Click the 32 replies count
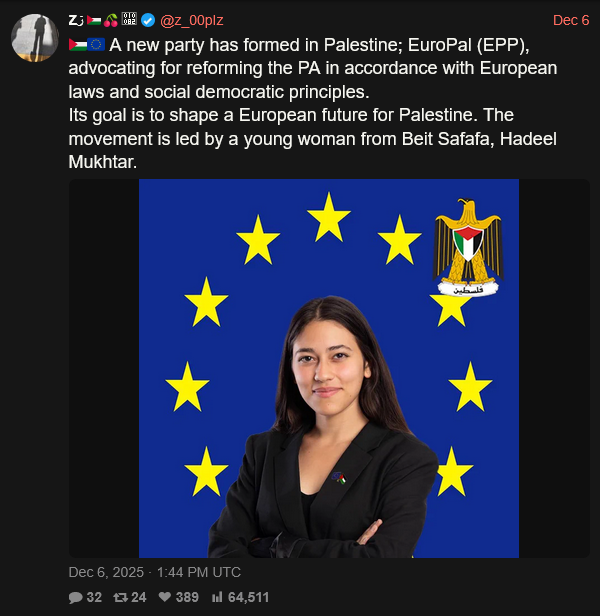The image size is (600, 616). tap(94, 597)
